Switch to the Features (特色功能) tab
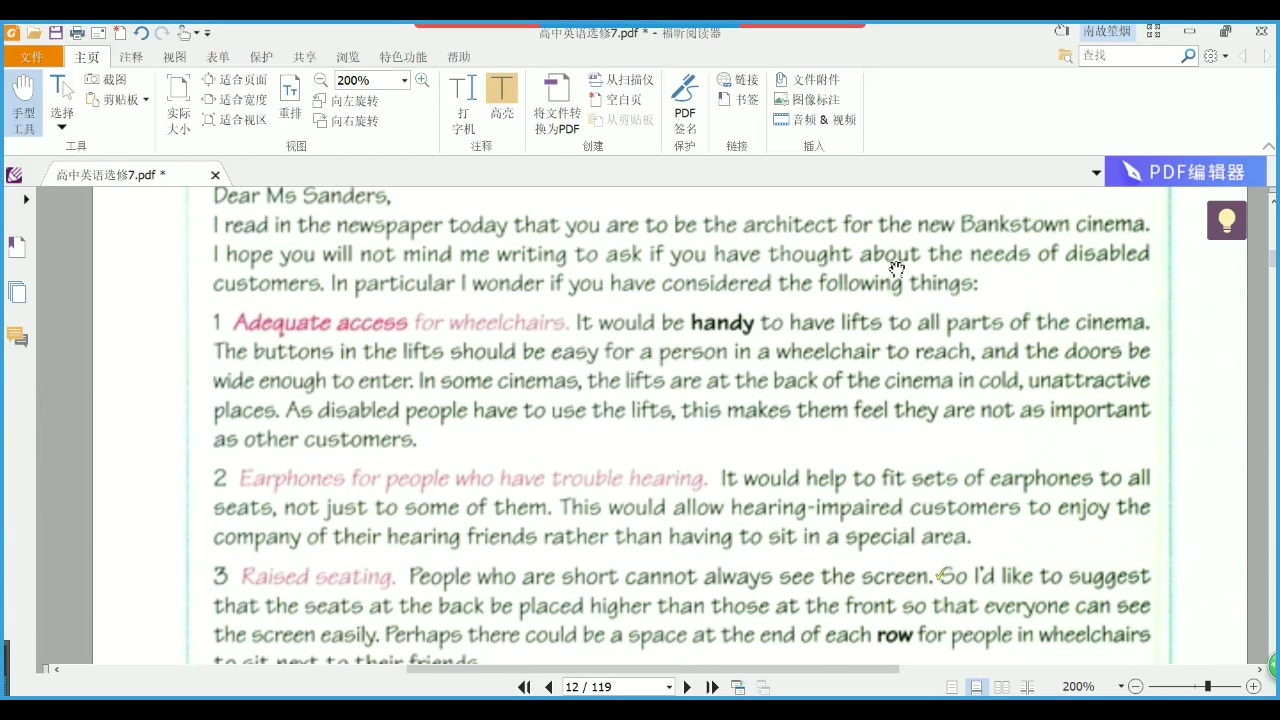Screen dimensions: 1280x720 point(403,57)
